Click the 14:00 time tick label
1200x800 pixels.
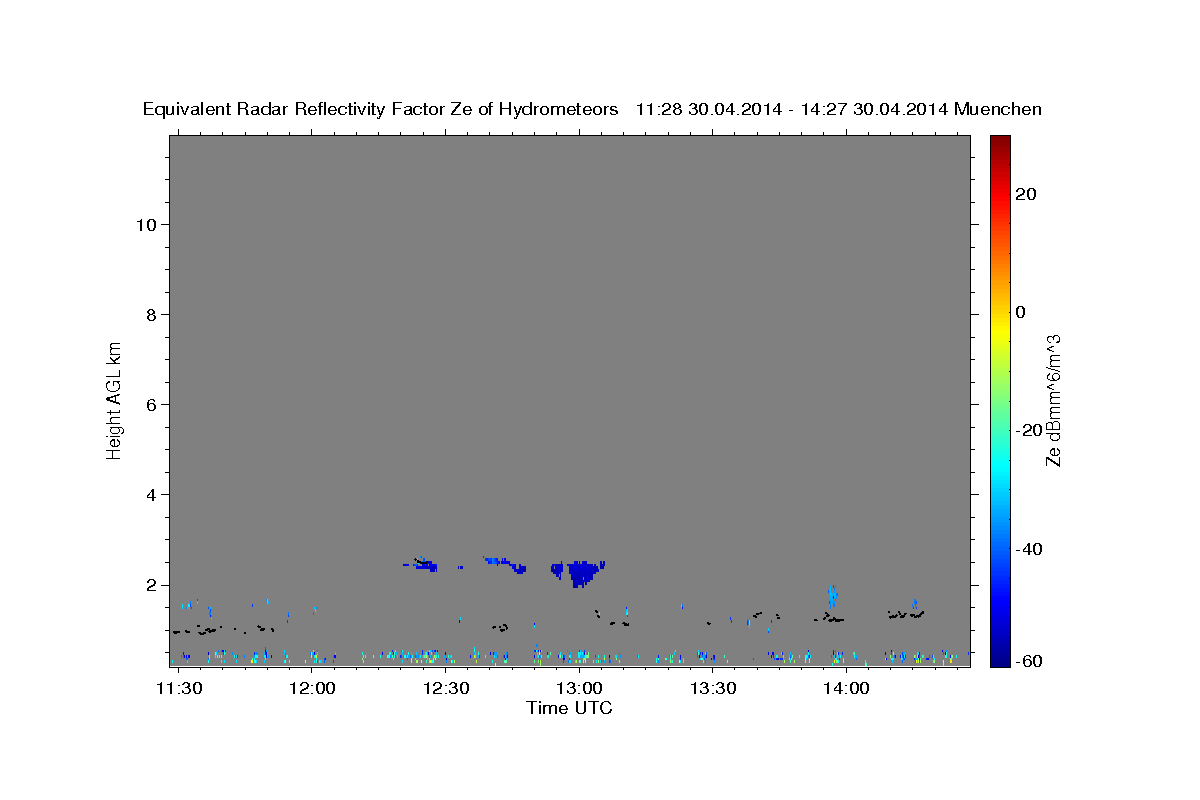tap(846, 688)
